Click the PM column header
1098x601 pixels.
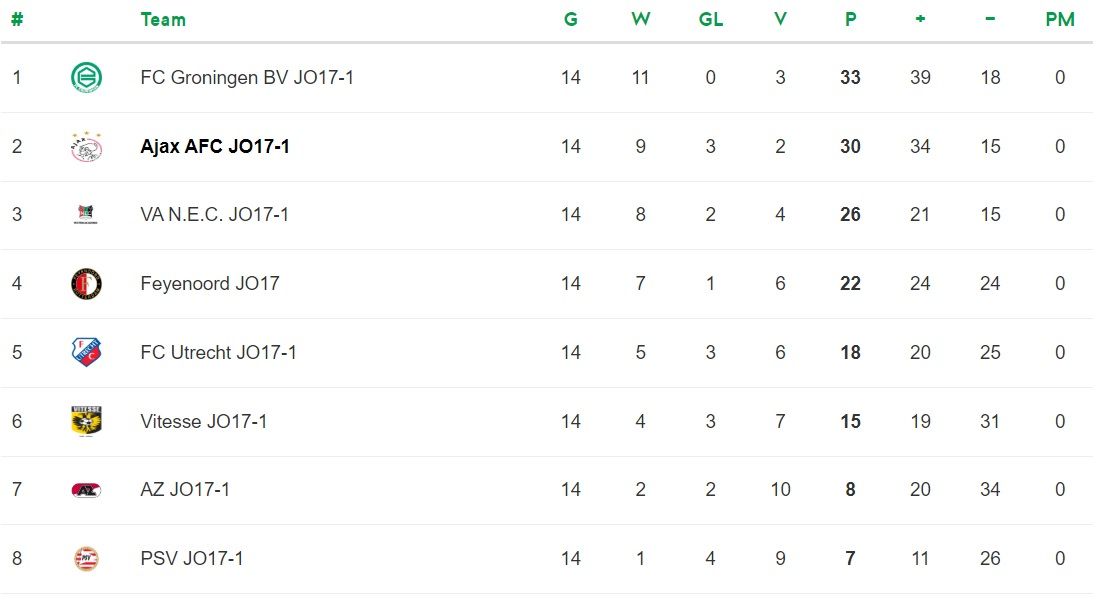tap(1060, 19)
